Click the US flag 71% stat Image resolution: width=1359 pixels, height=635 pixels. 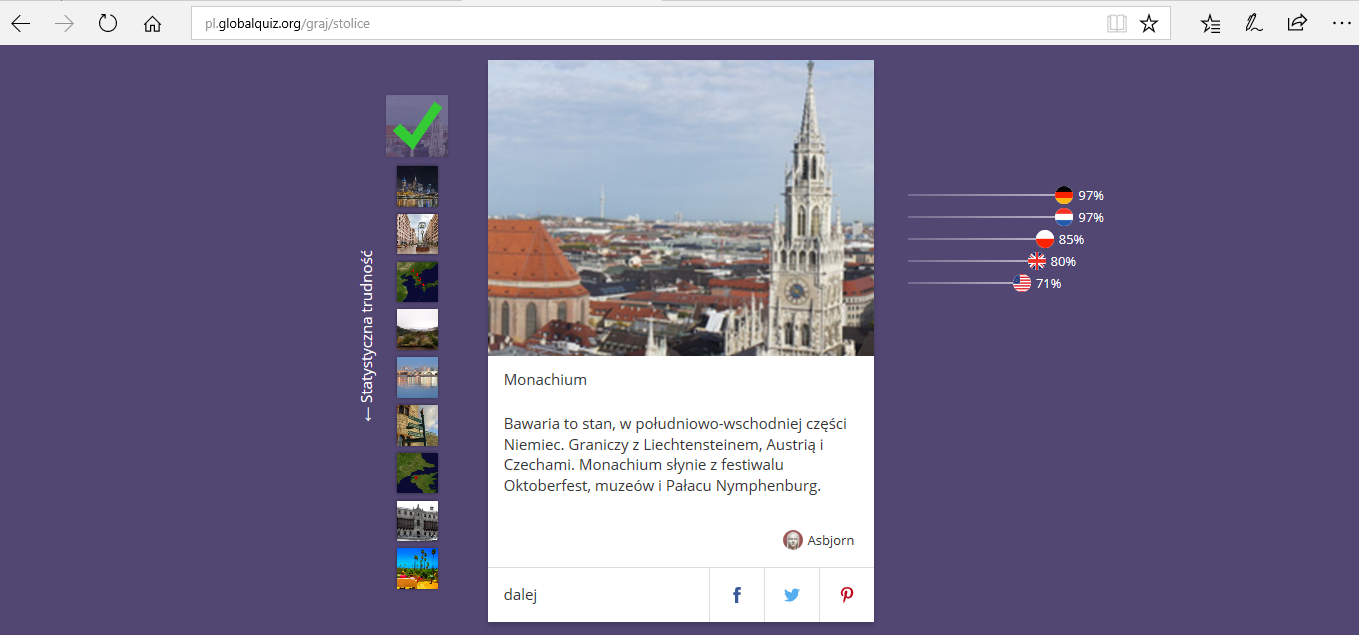pos(1022,283)
